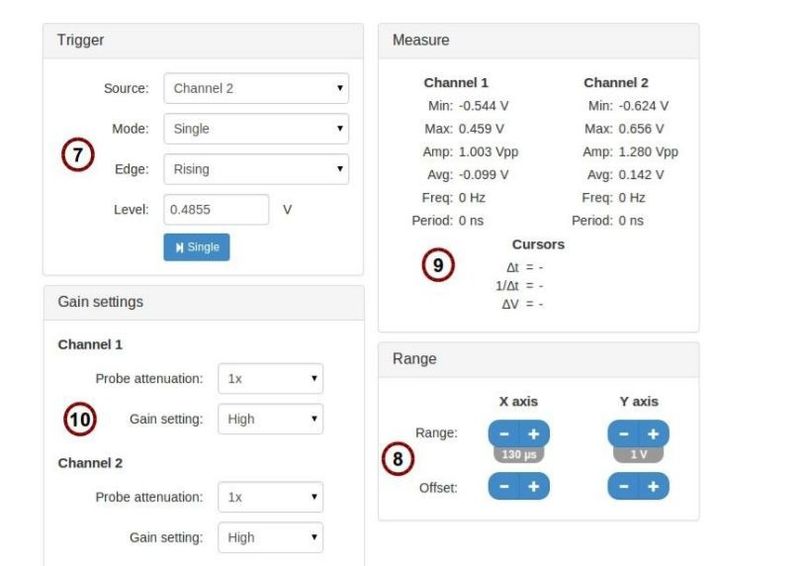Screen dimensions: 800x566
Task: Select Channel 2 Avg value 0.142 V
Action: 641,175
